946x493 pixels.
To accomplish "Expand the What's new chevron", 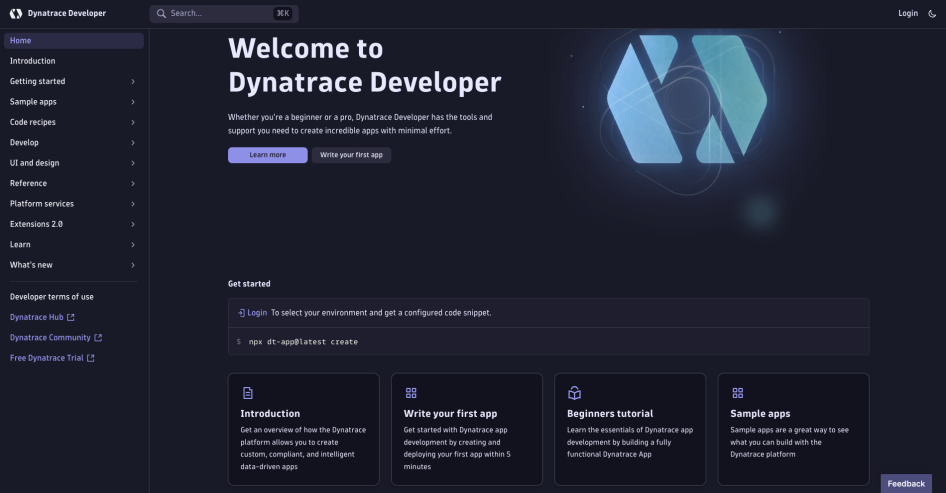I will [x=133, y=265].
